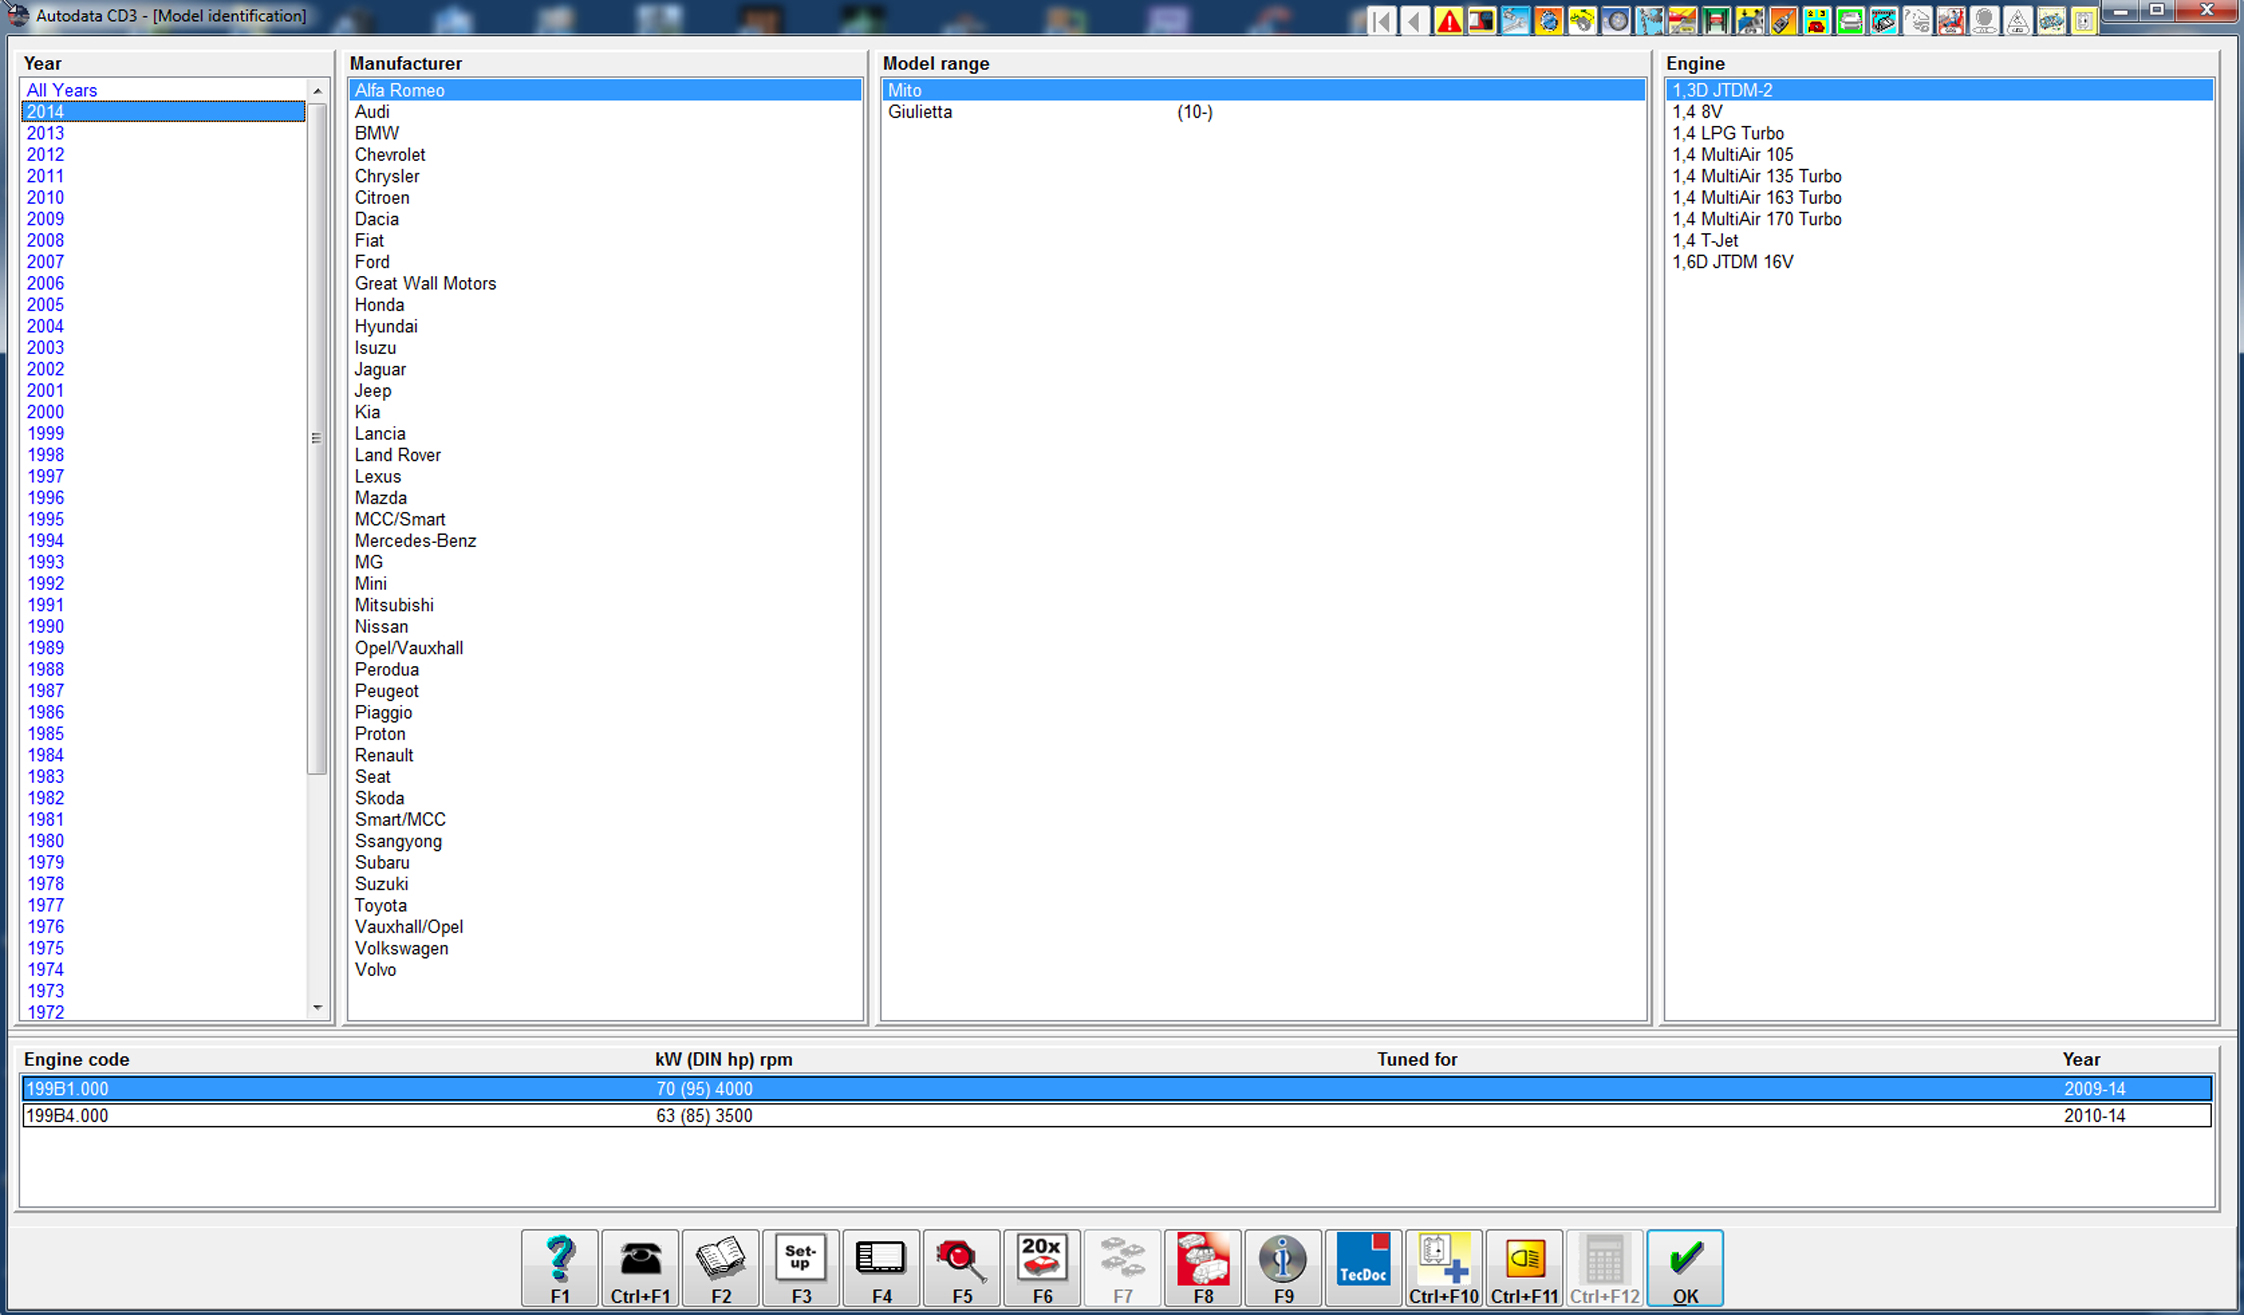Select Mercedes-Benz in the Manufacturer list
The image size is (2244, 1315).
point(415,541)
